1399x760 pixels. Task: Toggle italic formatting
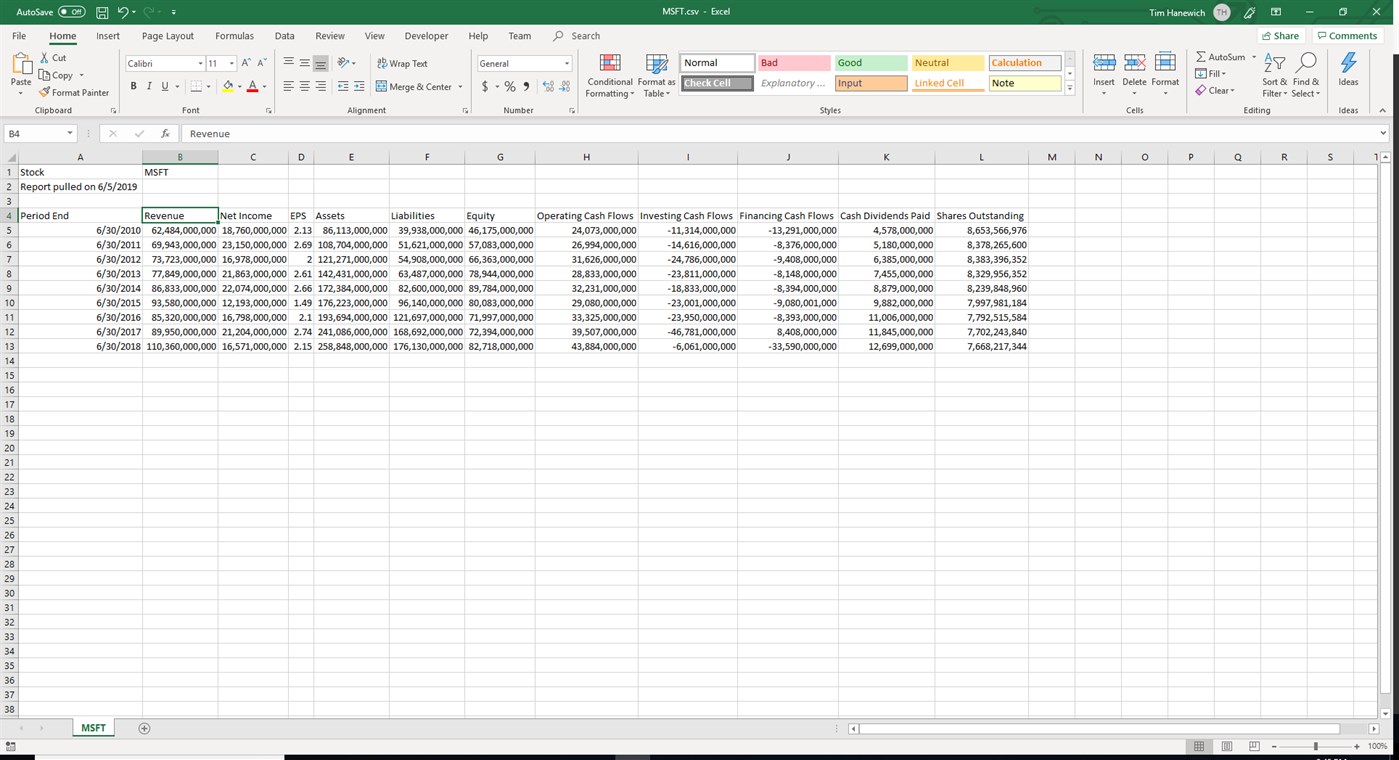149,87
